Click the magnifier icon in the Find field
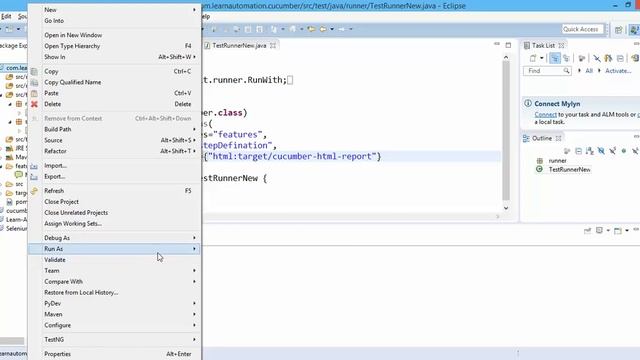 [x=566, y=71]
